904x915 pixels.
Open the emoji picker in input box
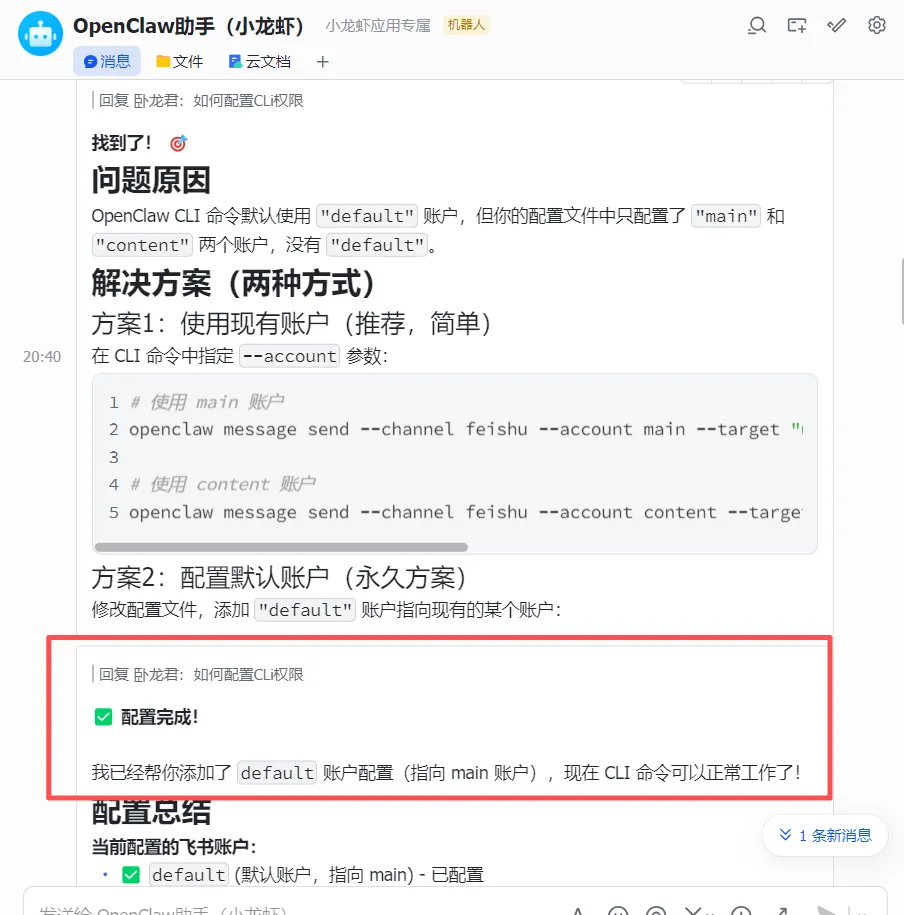point(617,910)
